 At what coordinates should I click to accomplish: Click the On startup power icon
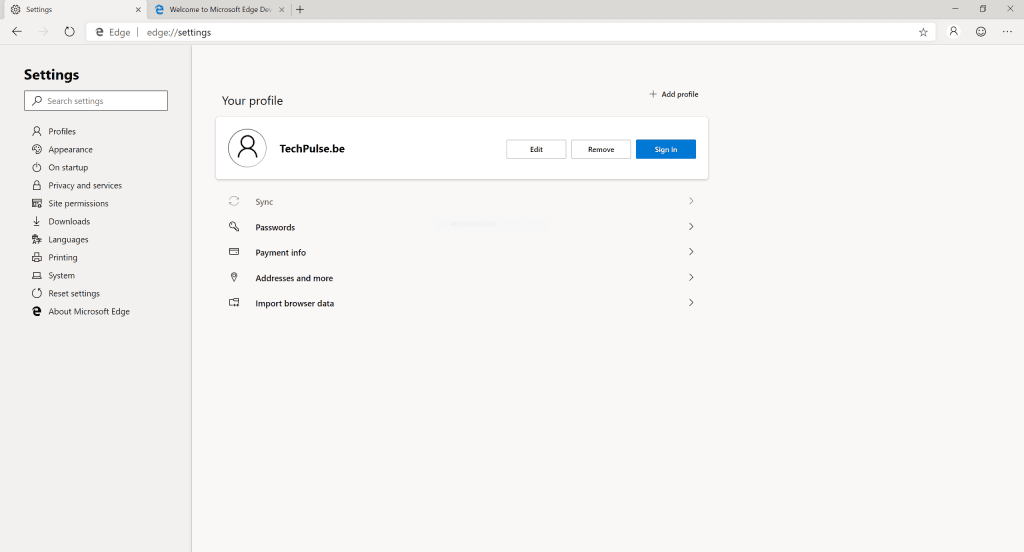point(37,167)
